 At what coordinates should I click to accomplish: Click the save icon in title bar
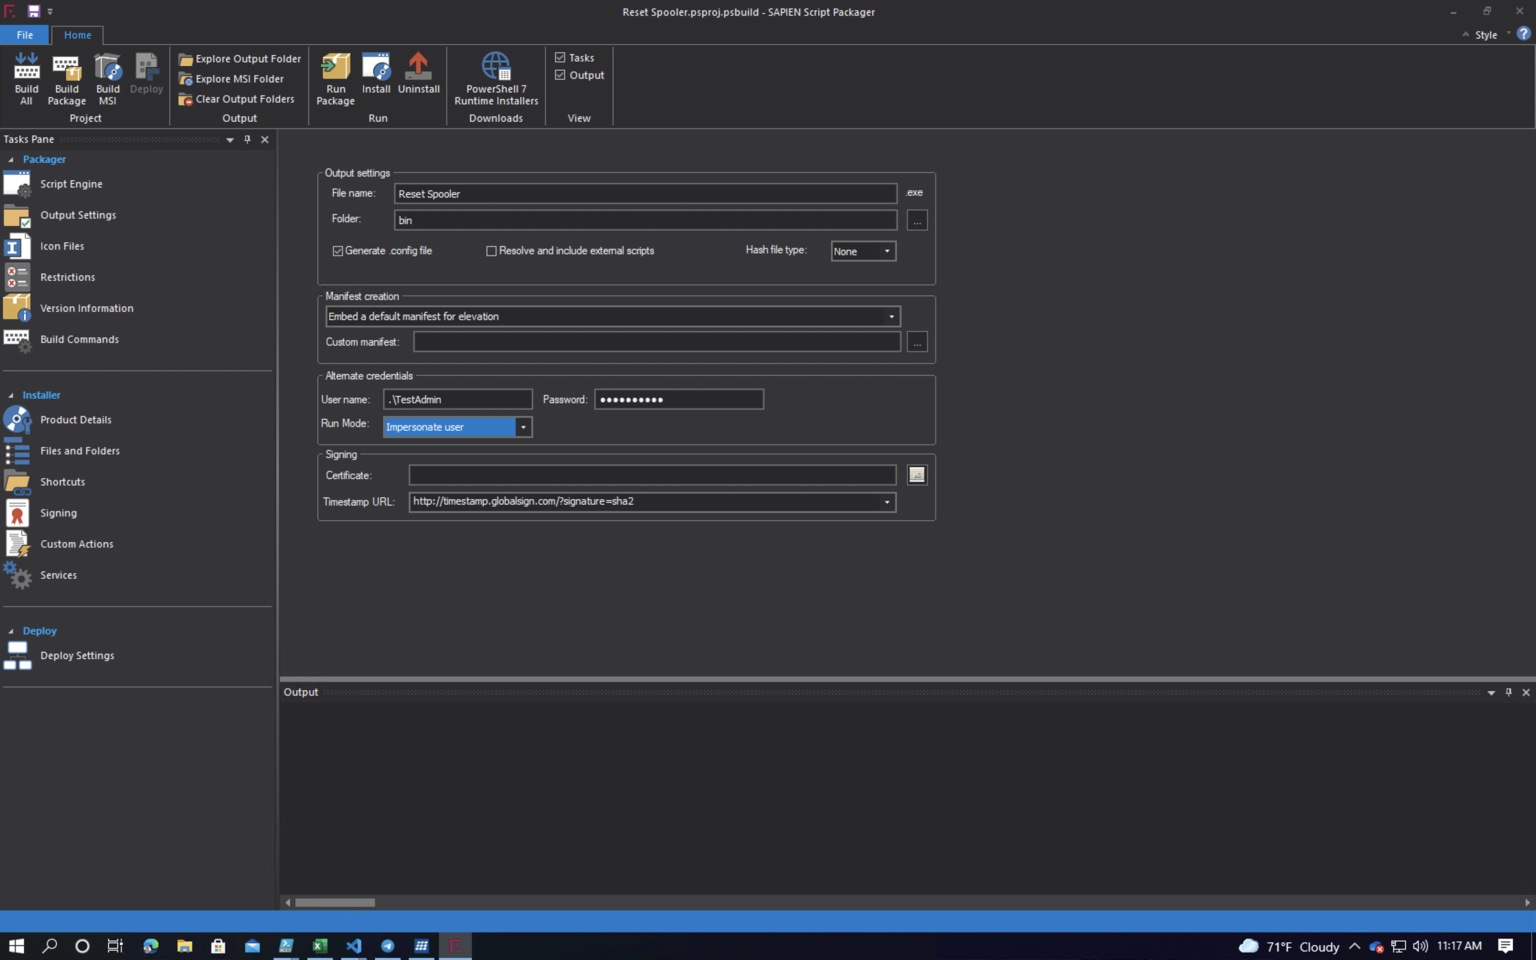(33, 11)
